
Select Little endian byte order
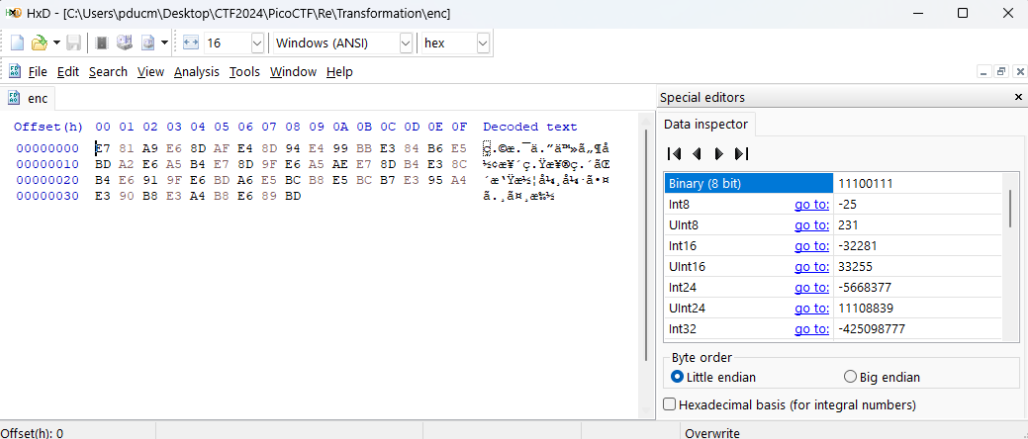coord(679,377)
